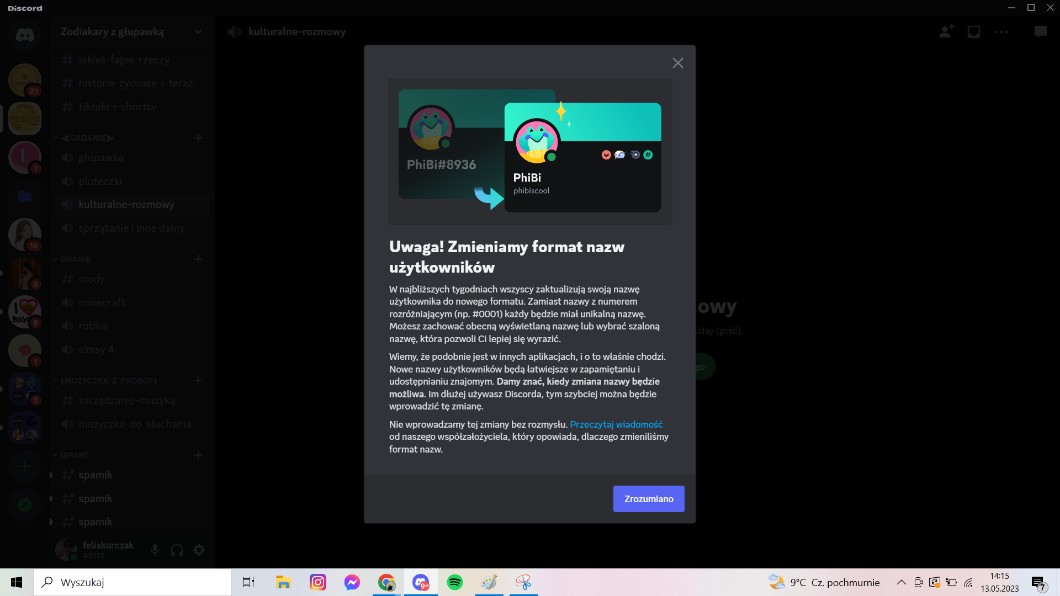The height and width of the screenshot is (596, 1060).
Task: Expand the 'Zodiakary z głupawką' server dropdown
Action: coord(198,32)
